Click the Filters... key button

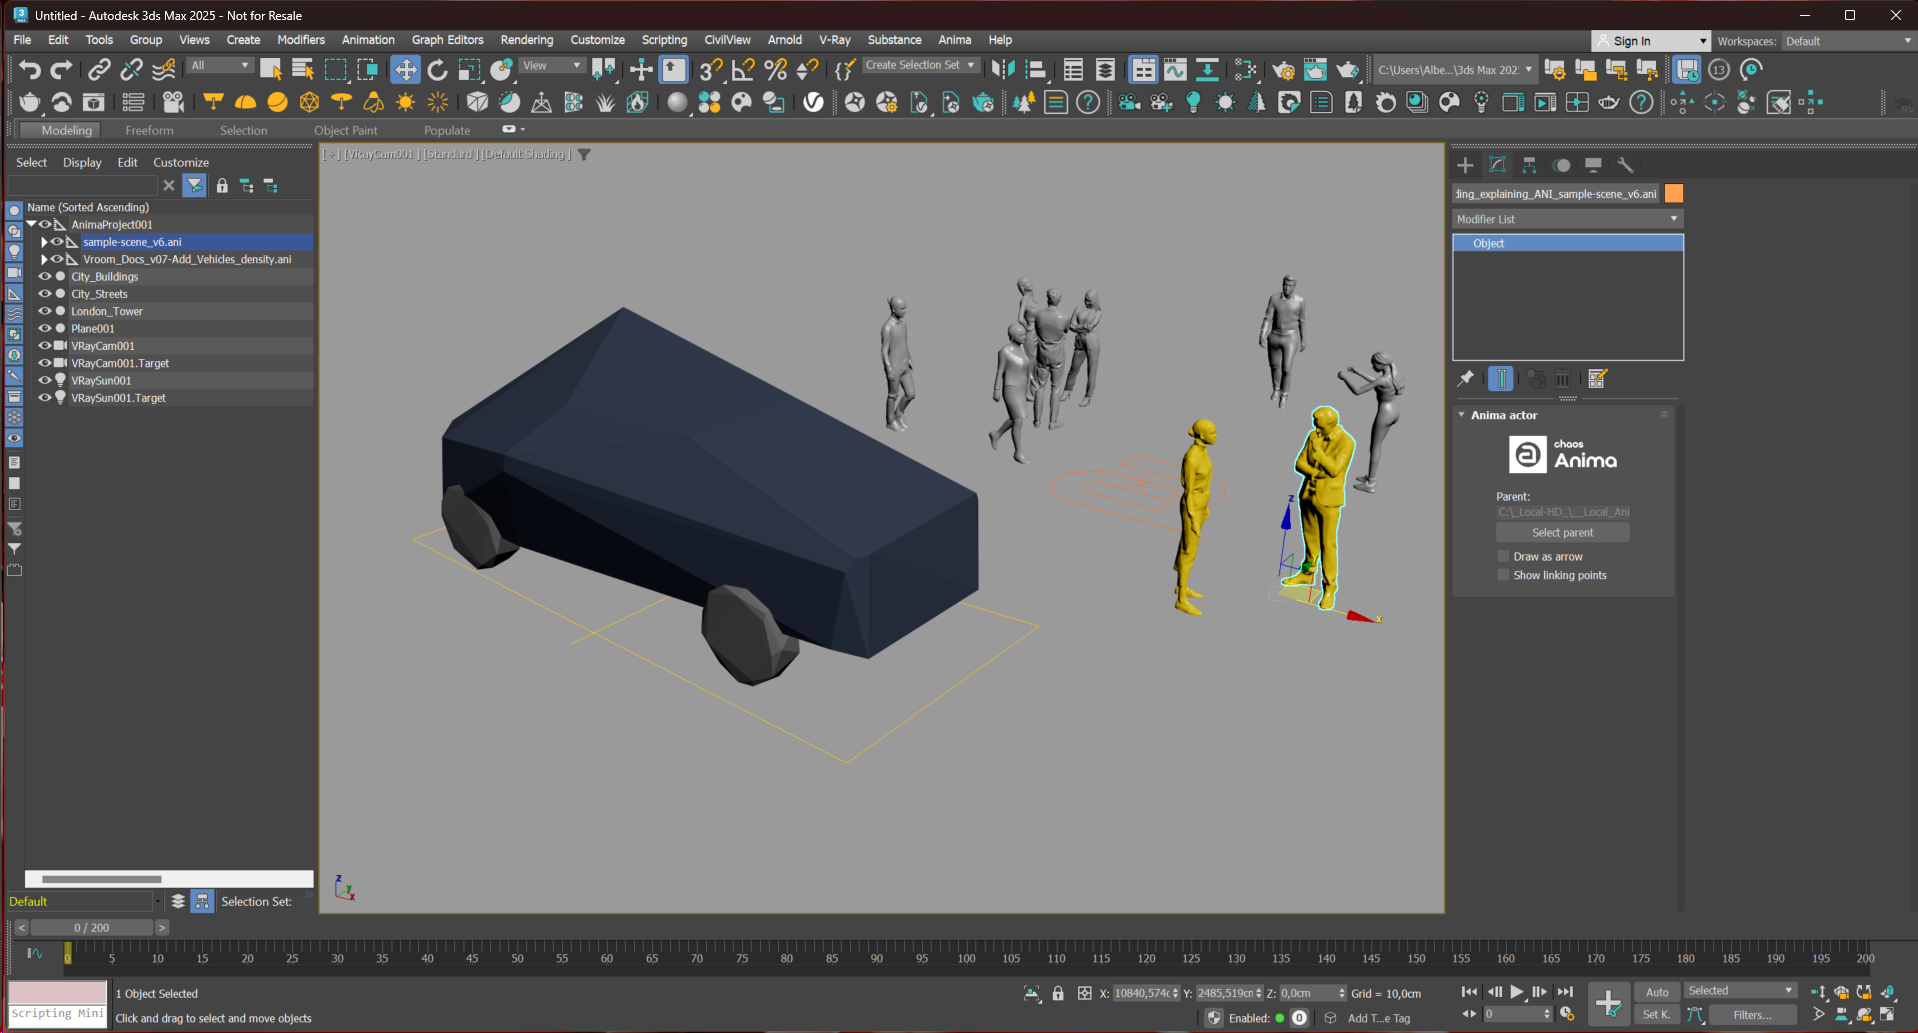(x=1752, y=1014)
